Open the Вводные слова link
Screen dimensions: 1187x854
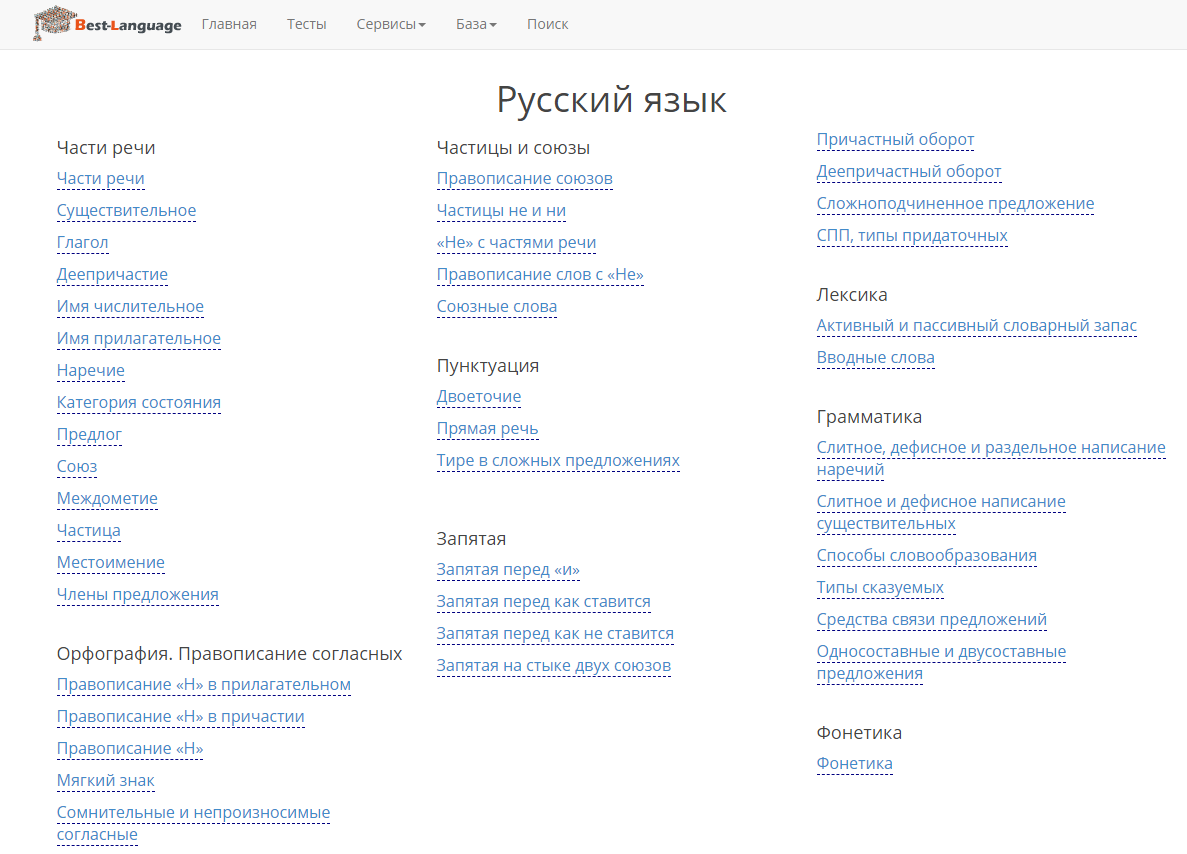(875, 358)
